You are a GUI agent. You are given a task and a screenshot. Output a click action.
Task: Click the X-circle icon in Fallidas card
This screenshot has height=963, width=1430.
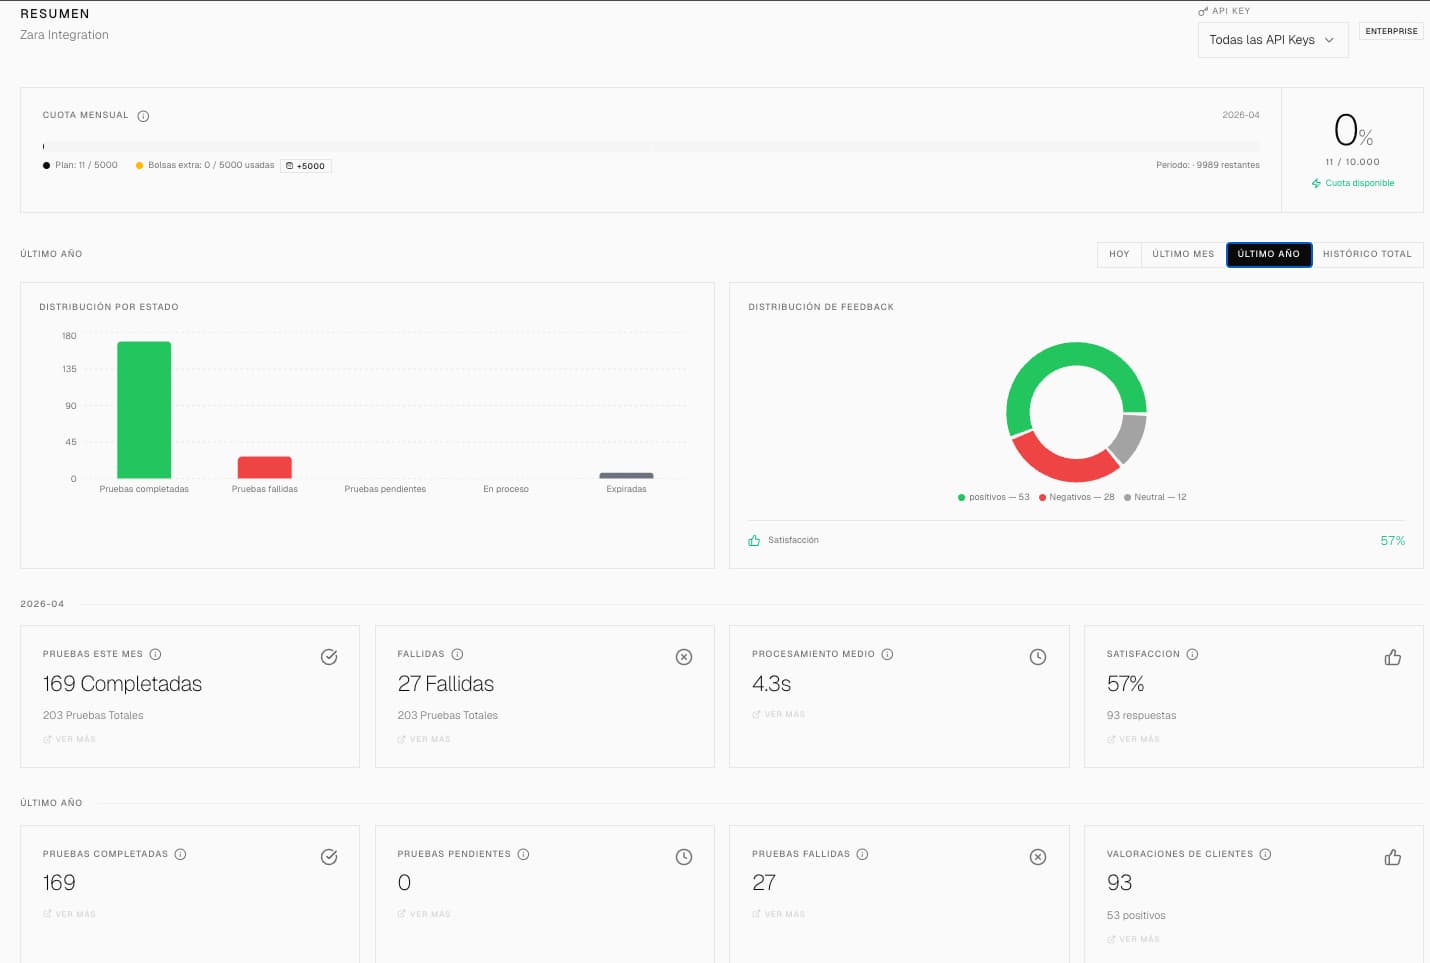(684, 657)
